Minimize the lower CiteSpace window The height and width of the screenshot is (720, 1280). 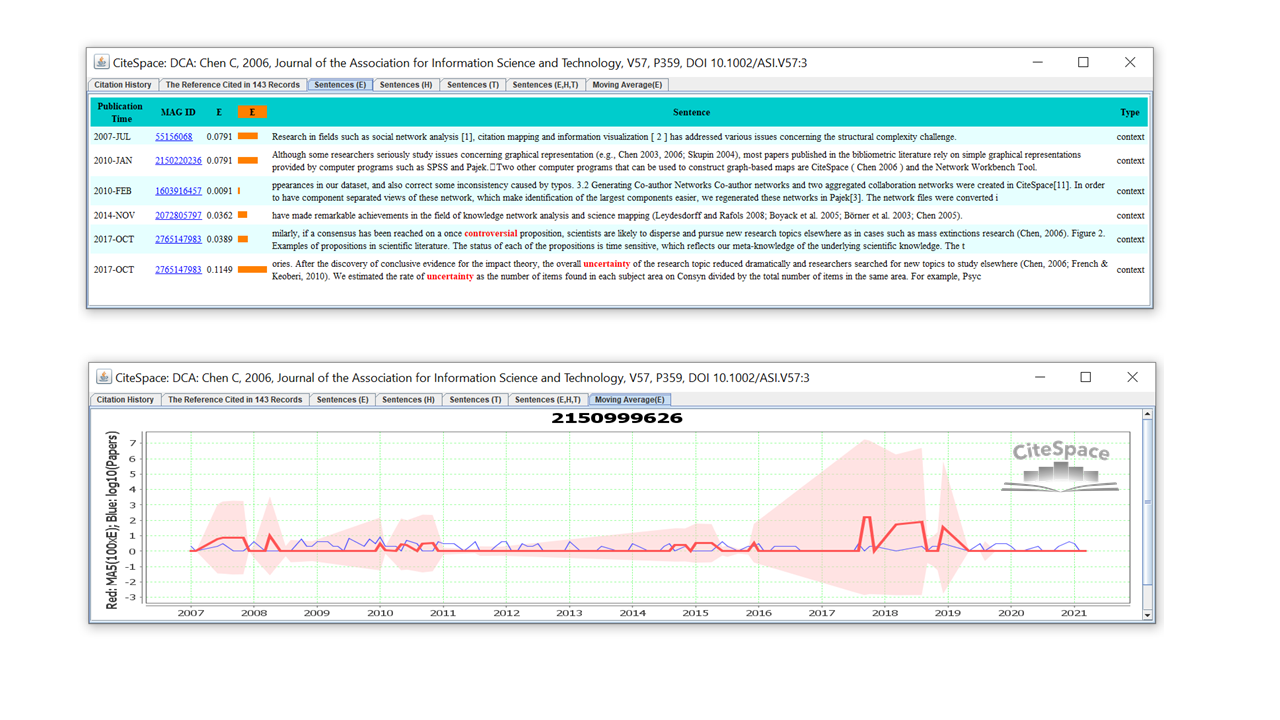pyautogui.click(x=1039, y=377)
